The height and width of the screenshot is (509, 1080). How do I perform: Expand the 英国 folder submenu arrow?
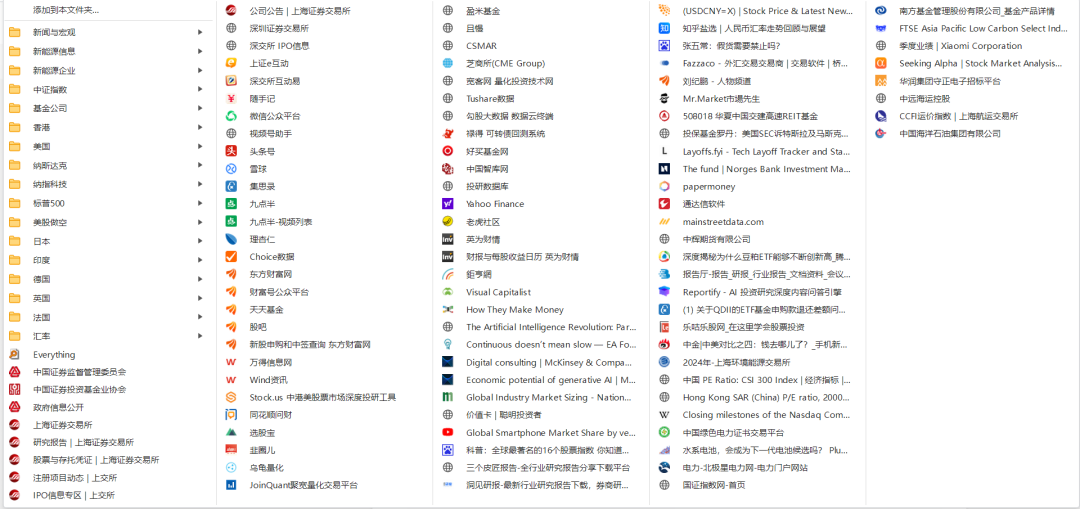200,298
